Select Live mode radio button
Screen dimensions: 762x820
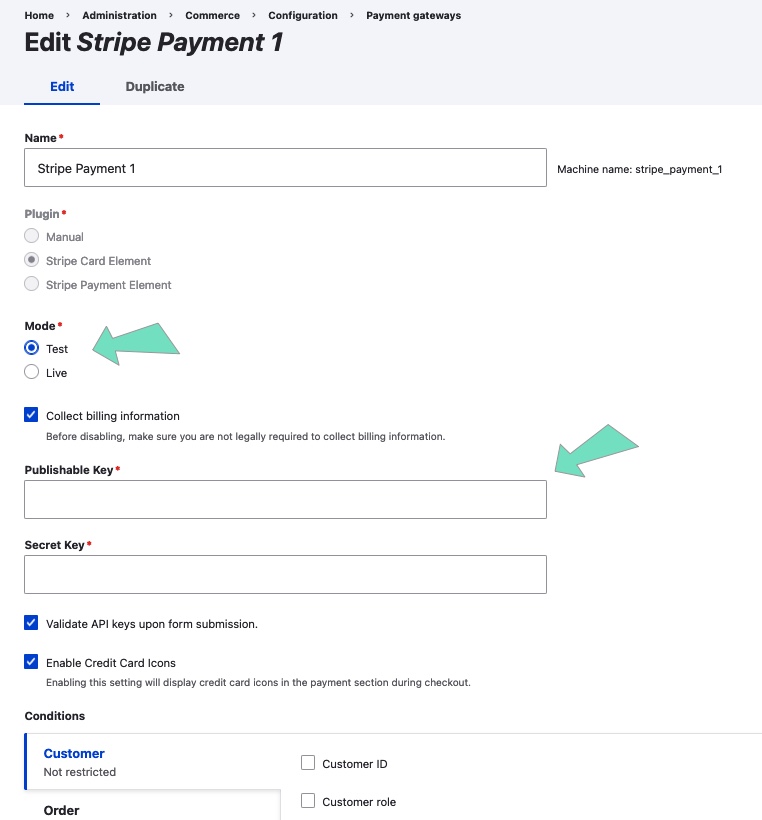coord(31,372)
